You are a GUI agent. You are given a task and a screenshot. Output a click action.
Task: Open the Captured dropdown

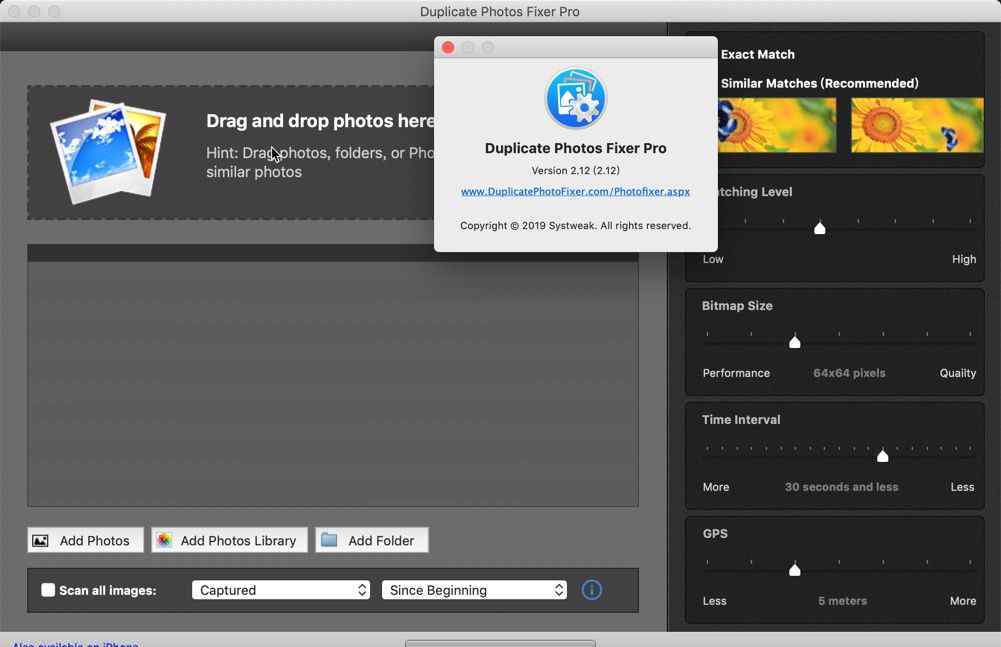click(281, 590)
